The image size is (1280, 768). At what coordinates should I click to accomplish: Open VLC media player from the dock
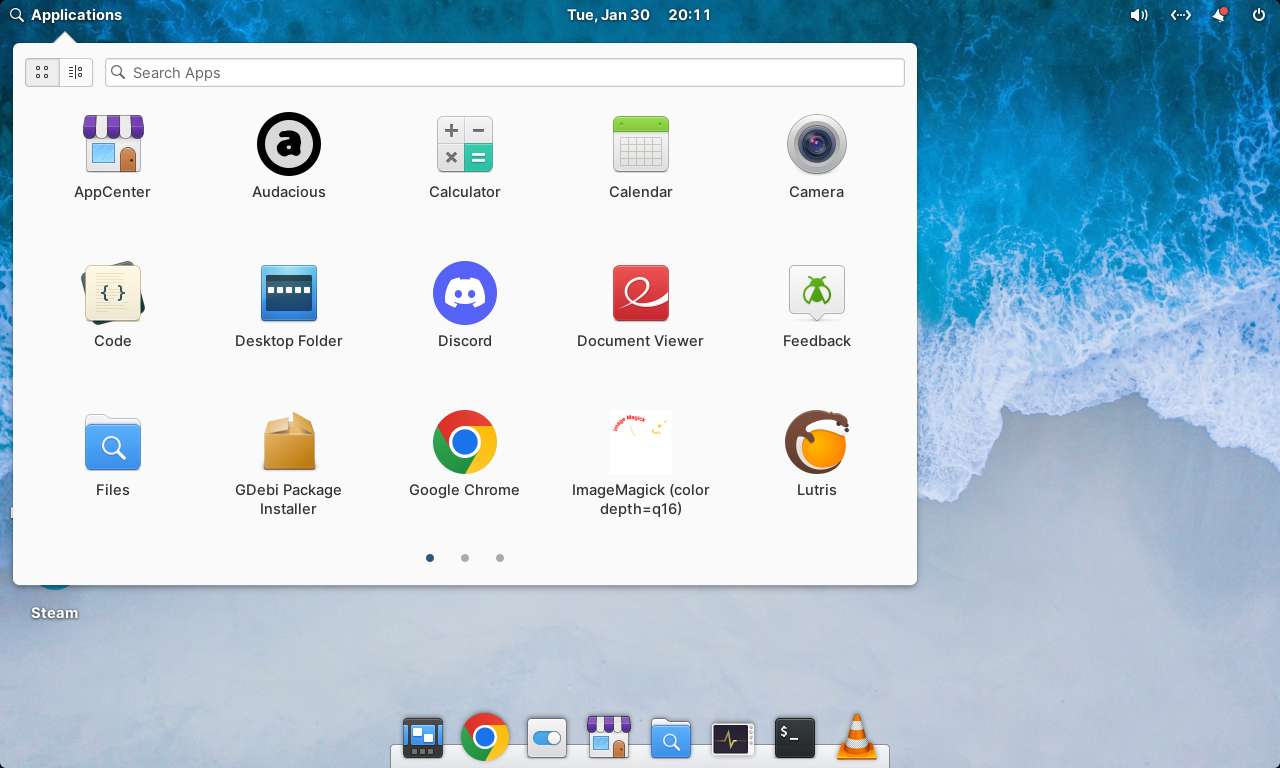(x=857, y=737)
